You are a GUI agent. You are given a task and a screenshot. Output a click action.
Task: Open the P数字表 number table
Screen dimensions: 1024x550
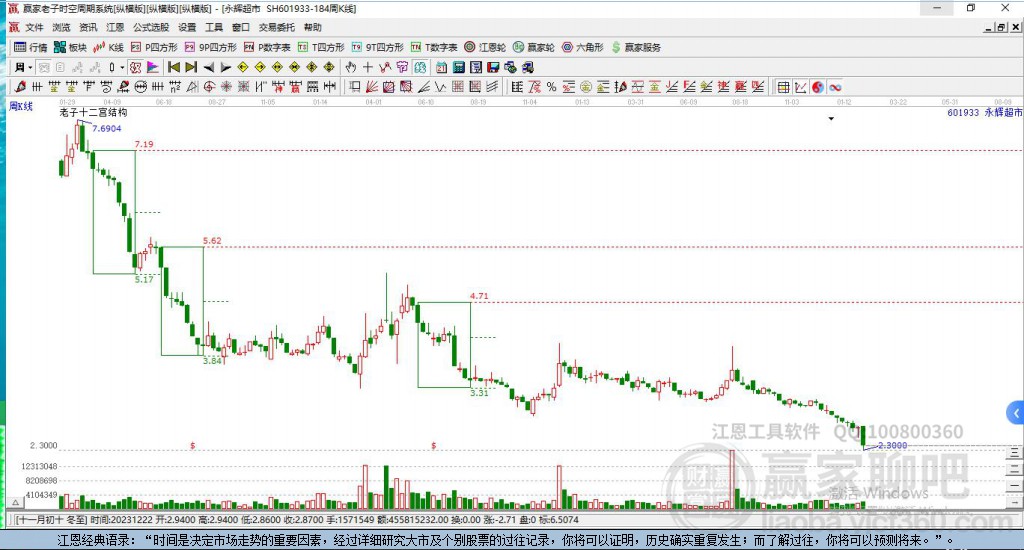point(267,47)
